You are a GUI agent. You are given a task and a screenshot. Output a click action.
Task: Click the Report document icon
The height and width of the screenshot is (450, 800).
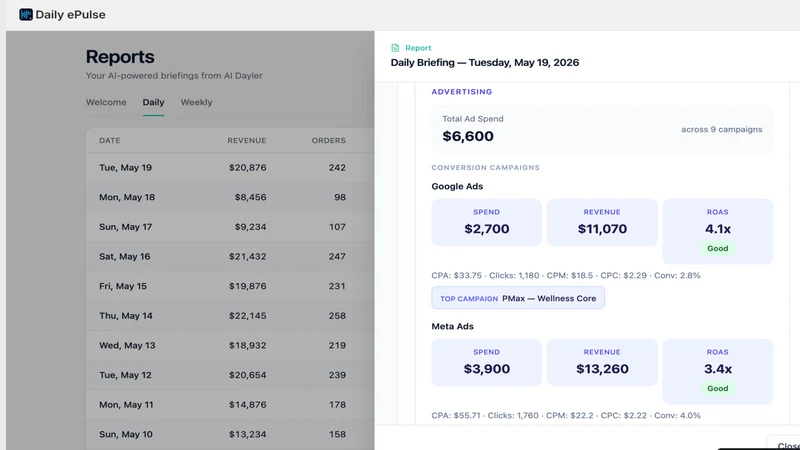coord(395,48)
